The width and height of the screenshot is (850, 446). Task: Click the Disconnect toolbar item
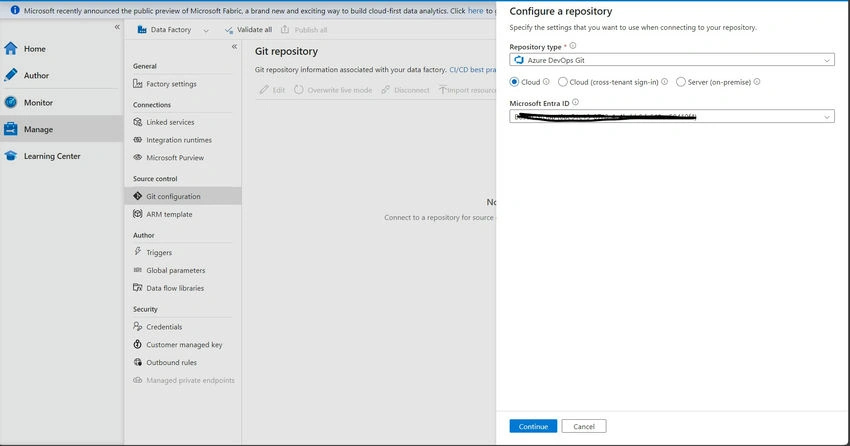405,90
